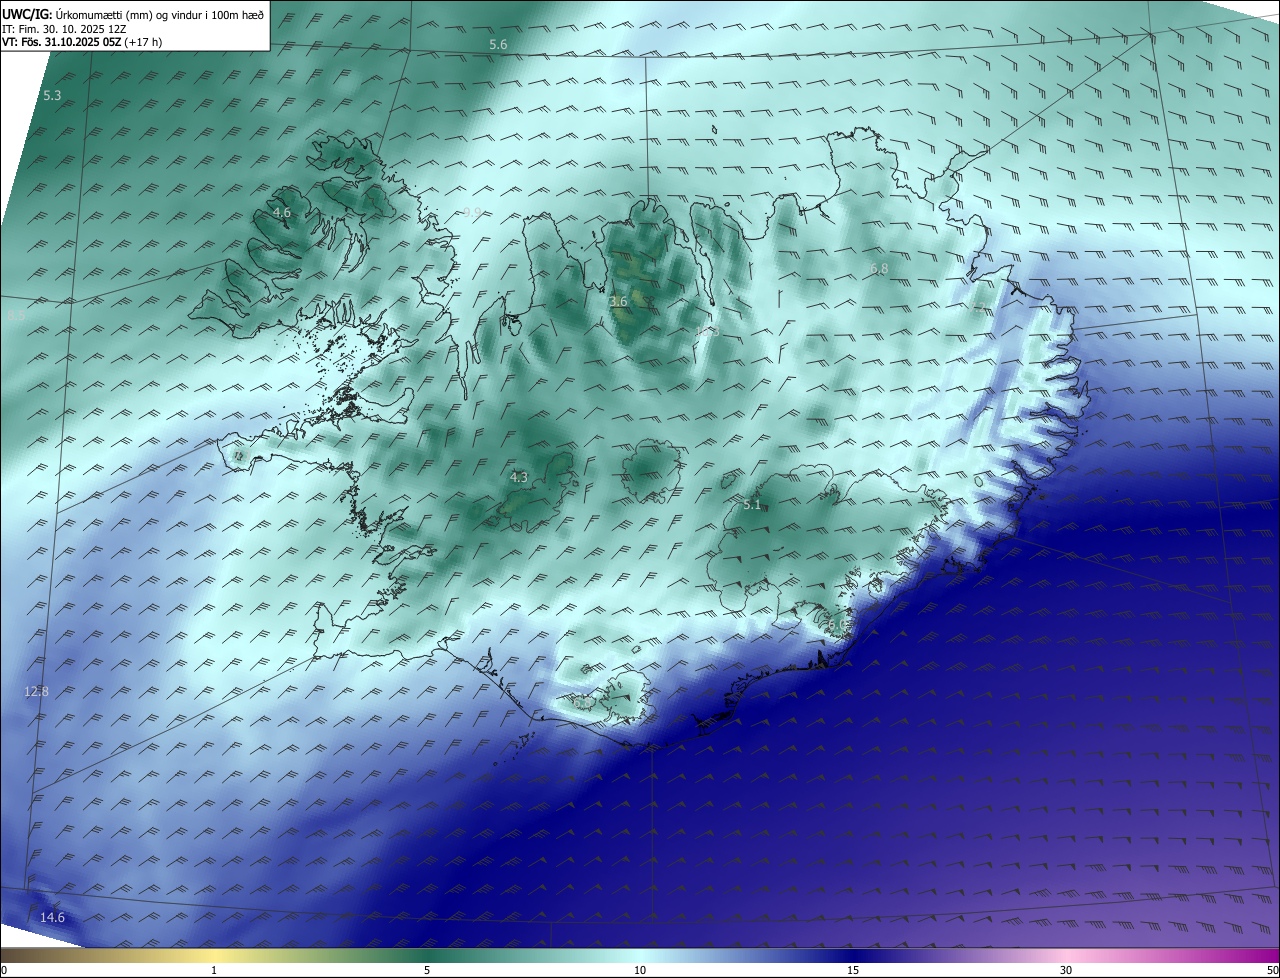Click the colour scale tick label 15
The height and width of the screenshot is (978, 1280).
853,970
